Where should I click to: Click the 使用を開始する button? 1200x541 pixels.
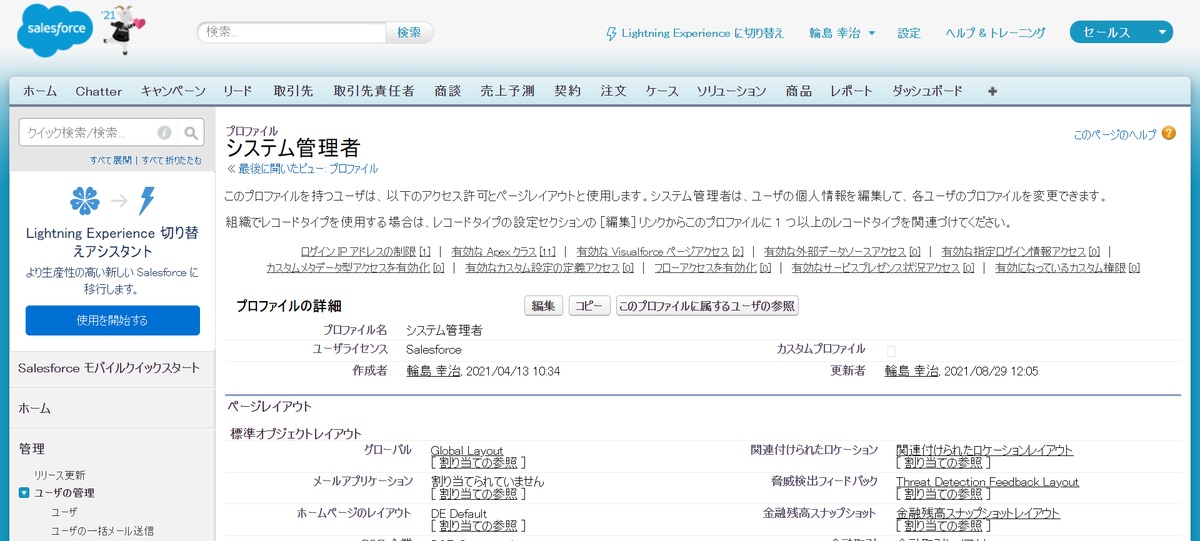112,320
